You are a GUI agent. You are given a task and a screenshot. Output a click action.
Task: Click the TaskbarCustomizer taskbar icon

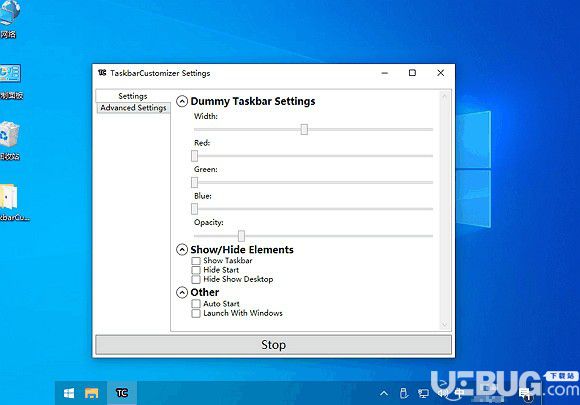click(x=122, y=393)
